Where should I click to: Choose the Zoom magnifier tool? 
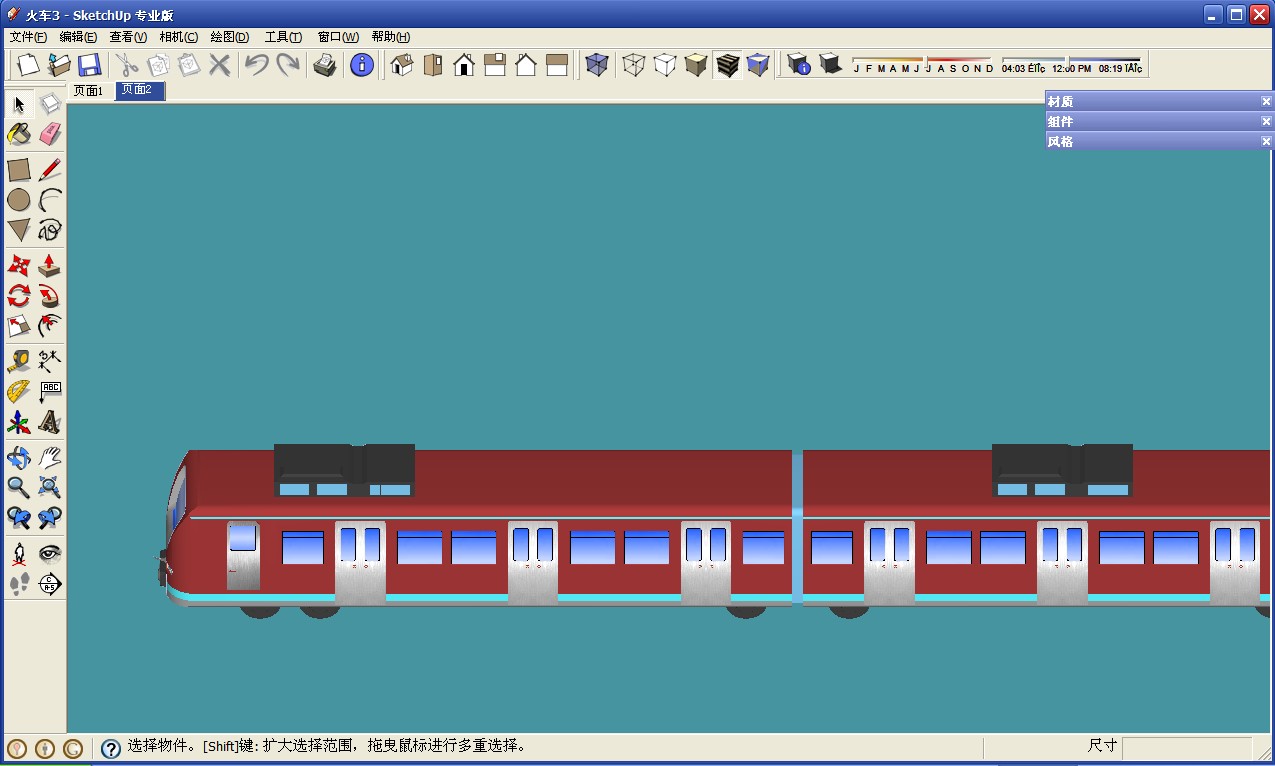pos(18,488)
